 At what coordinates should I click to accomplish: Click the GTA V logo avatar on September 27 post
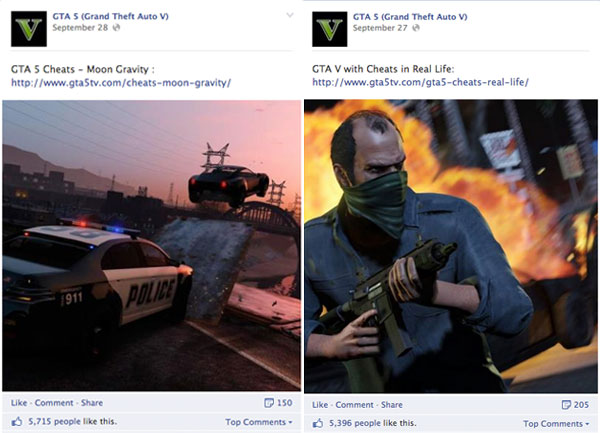(x=329, y=29)
